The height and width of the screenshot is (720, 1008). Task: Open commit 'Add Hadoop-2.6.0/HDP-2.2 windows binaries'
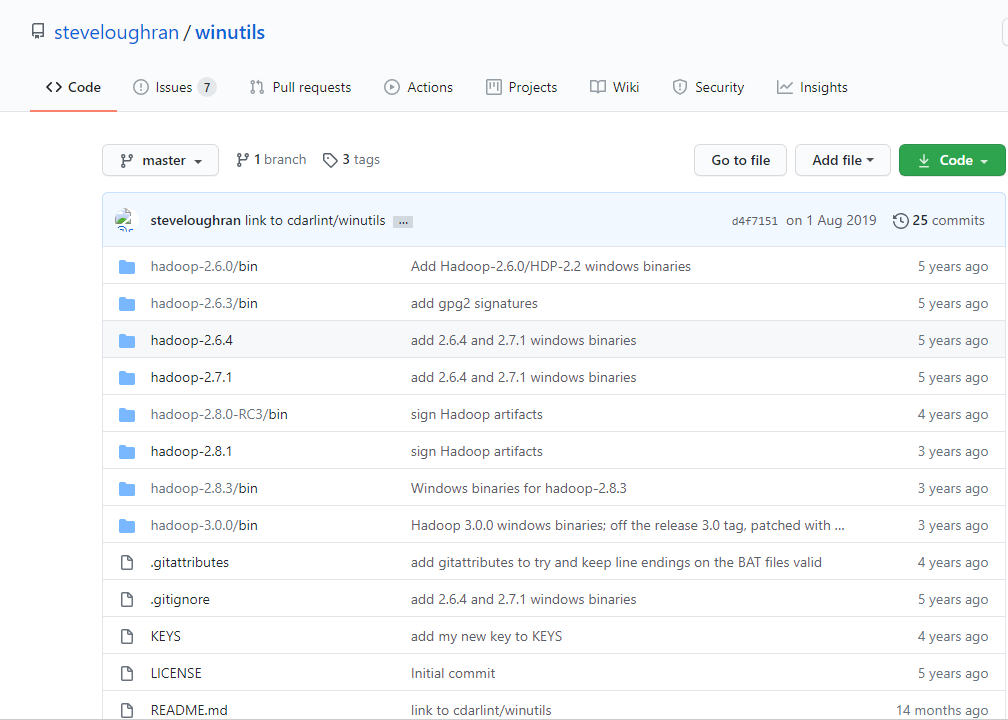pyautogui.click(x=550, y=266)
